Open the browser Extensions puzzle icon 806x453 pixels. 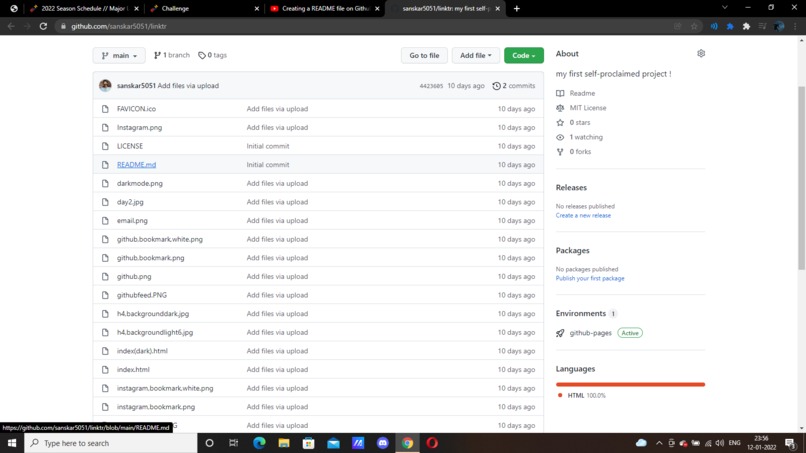tap(746, 26)
